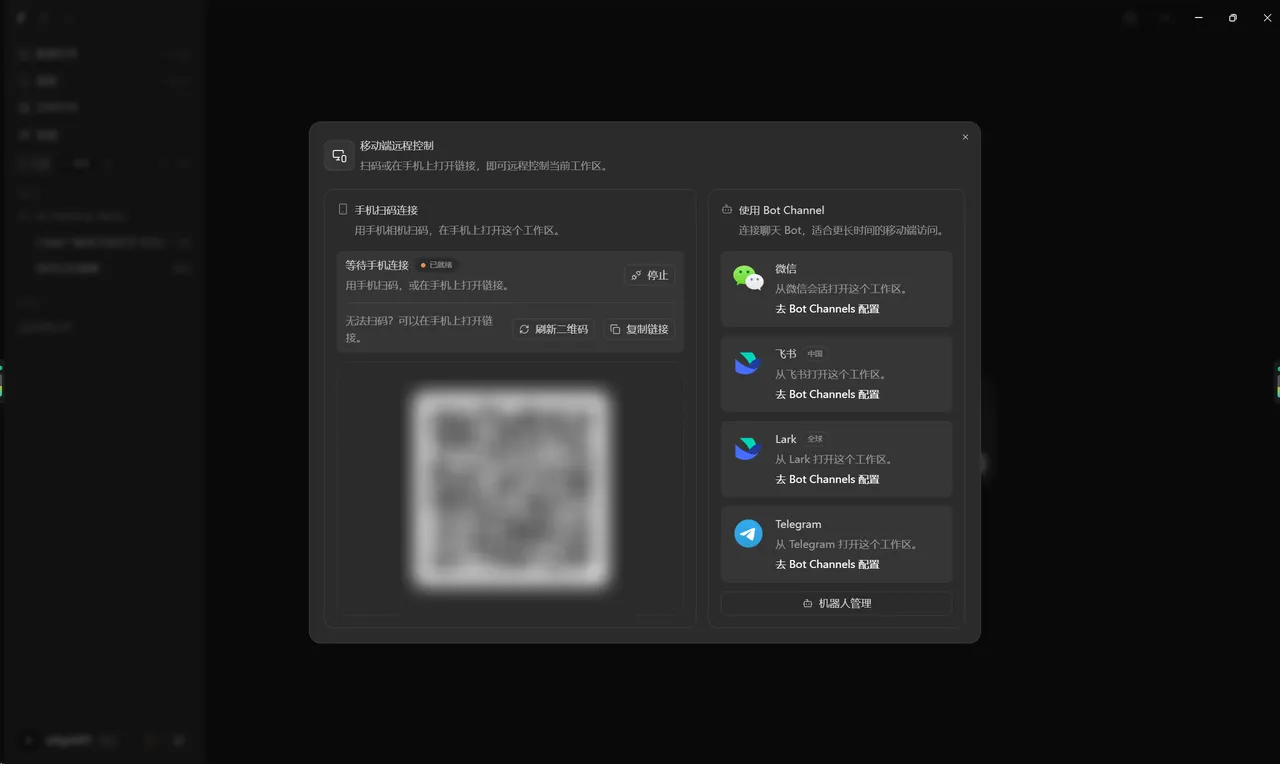Click the bot icon beside 使用 Bot Channel

point(727,210)
